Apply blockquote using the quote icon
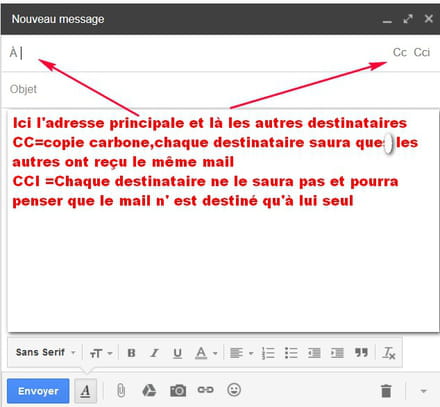The image size is (440, 407). coord(361,352)
